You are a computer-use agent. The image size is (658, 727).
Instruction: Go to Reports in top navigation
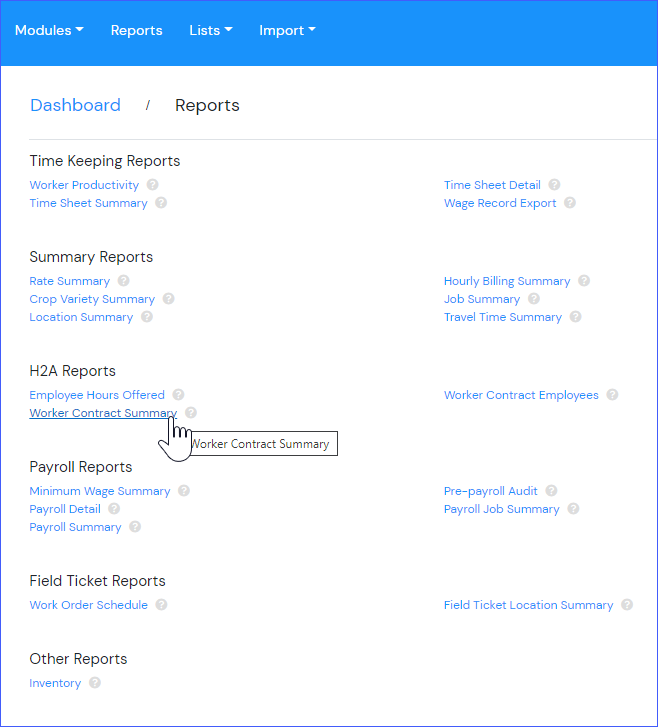pos(136,31)
